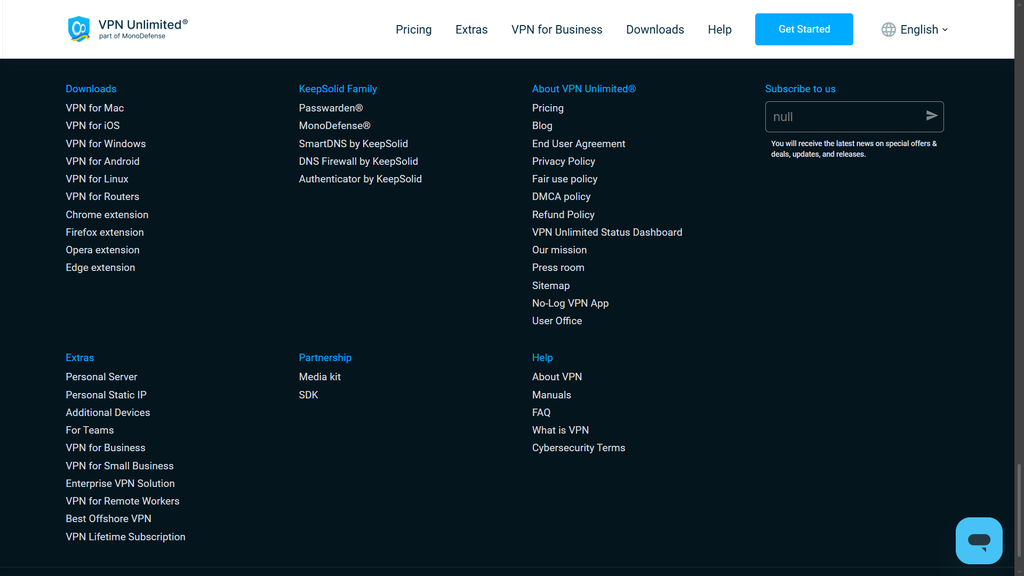Screen dimensions: 1024x576
Task: Open VPN for Remote Workers link
Action: 122,502
